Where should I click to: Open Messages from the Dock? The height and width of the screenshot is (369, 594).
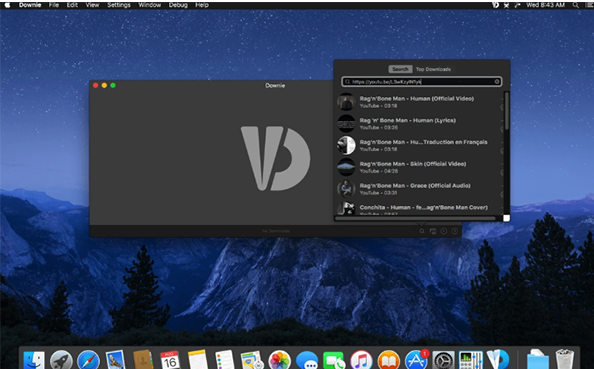(x=306, y=361)
